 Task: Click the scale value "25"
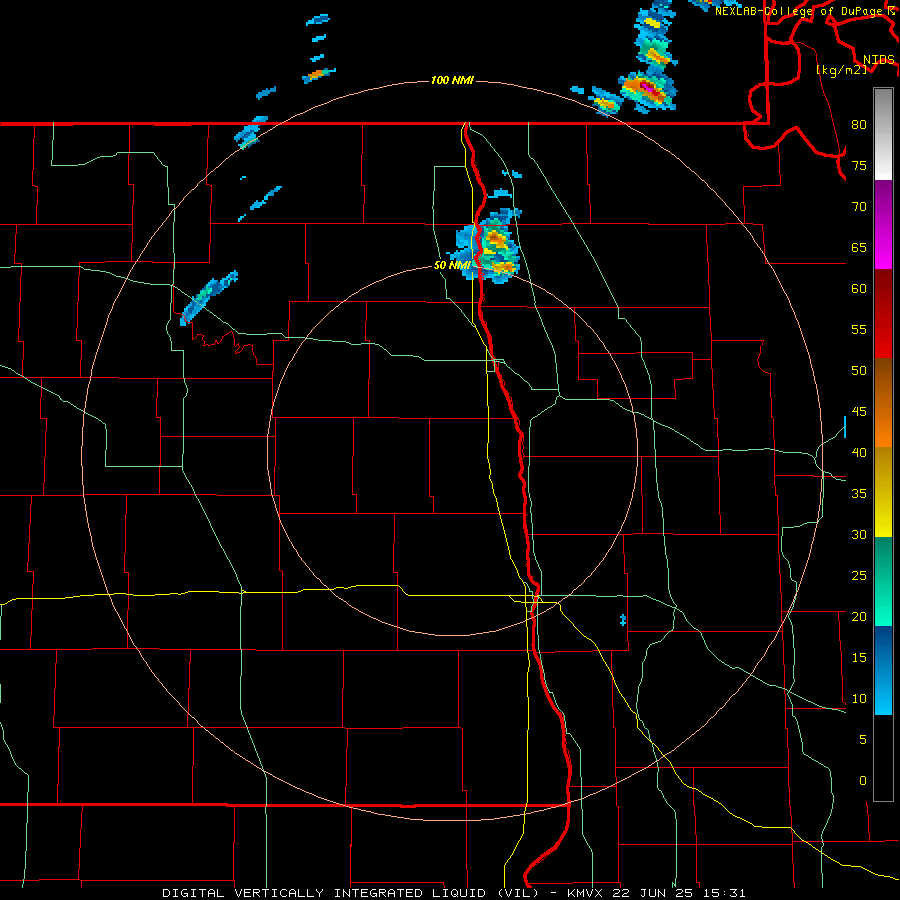click(x=859, y=576)
